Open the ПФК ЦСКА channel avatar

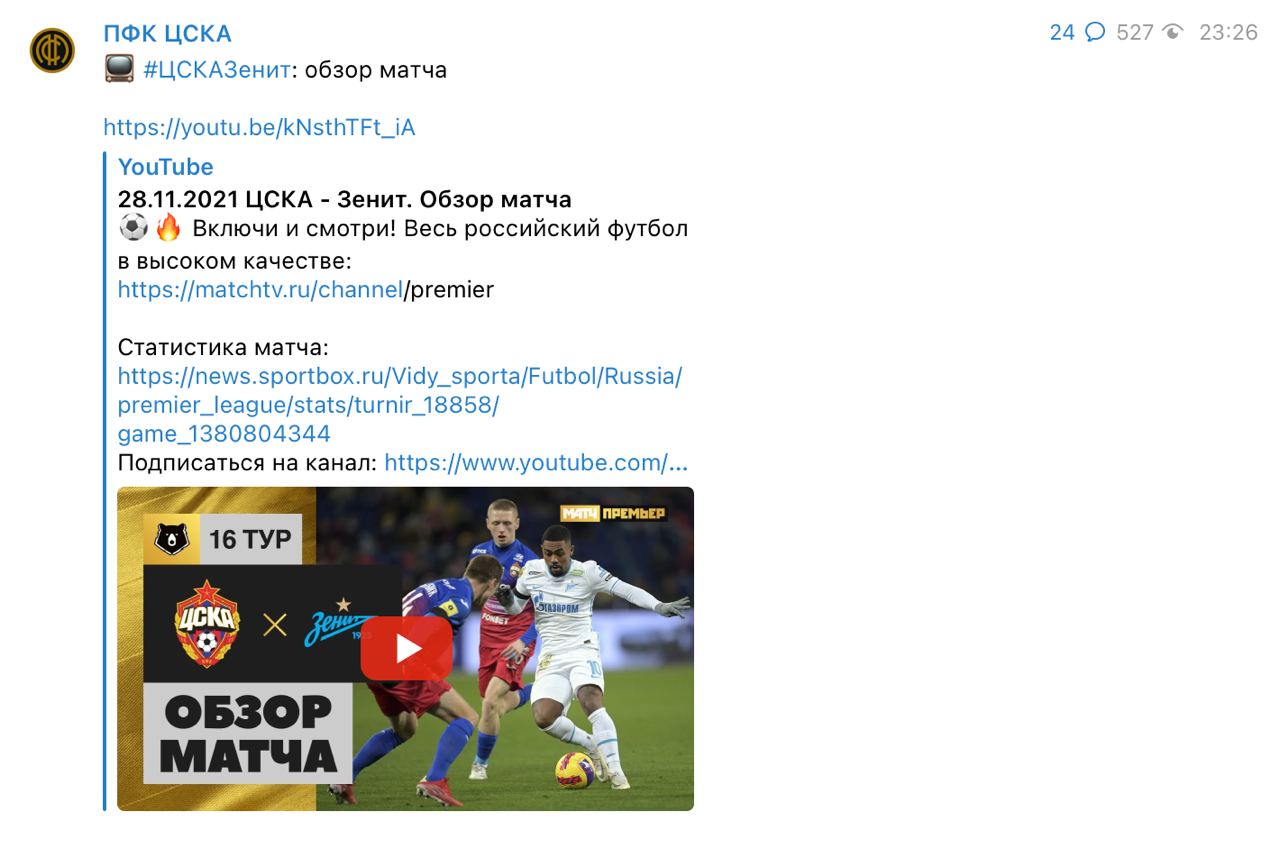coord(53,50)
